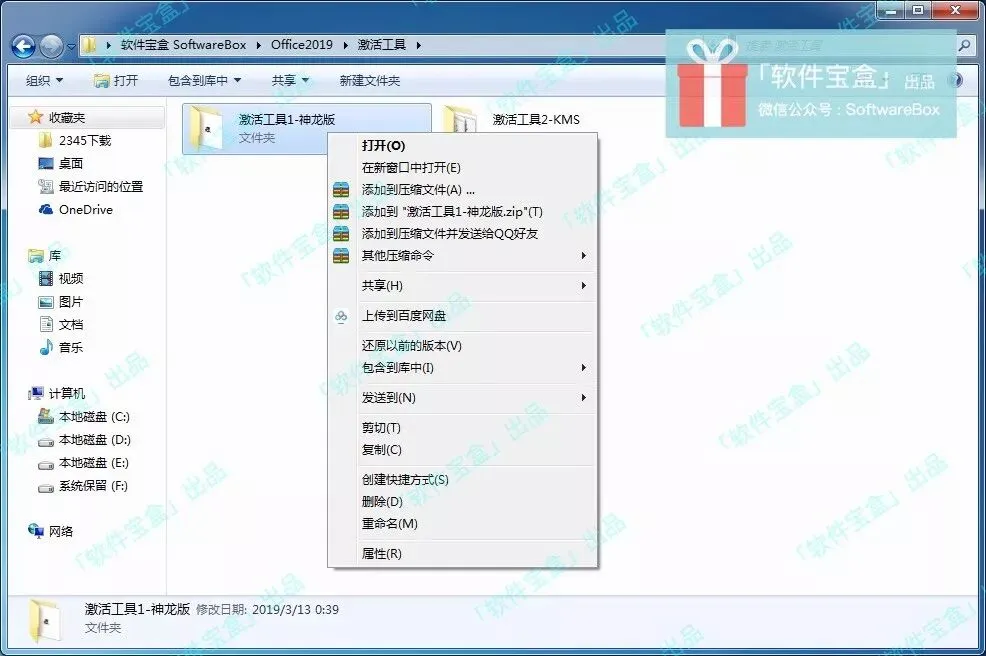Expand arrow after Office2019 breadcrumb
The width and height of the screenshot is (986, 656).
[x=345, y=45]
